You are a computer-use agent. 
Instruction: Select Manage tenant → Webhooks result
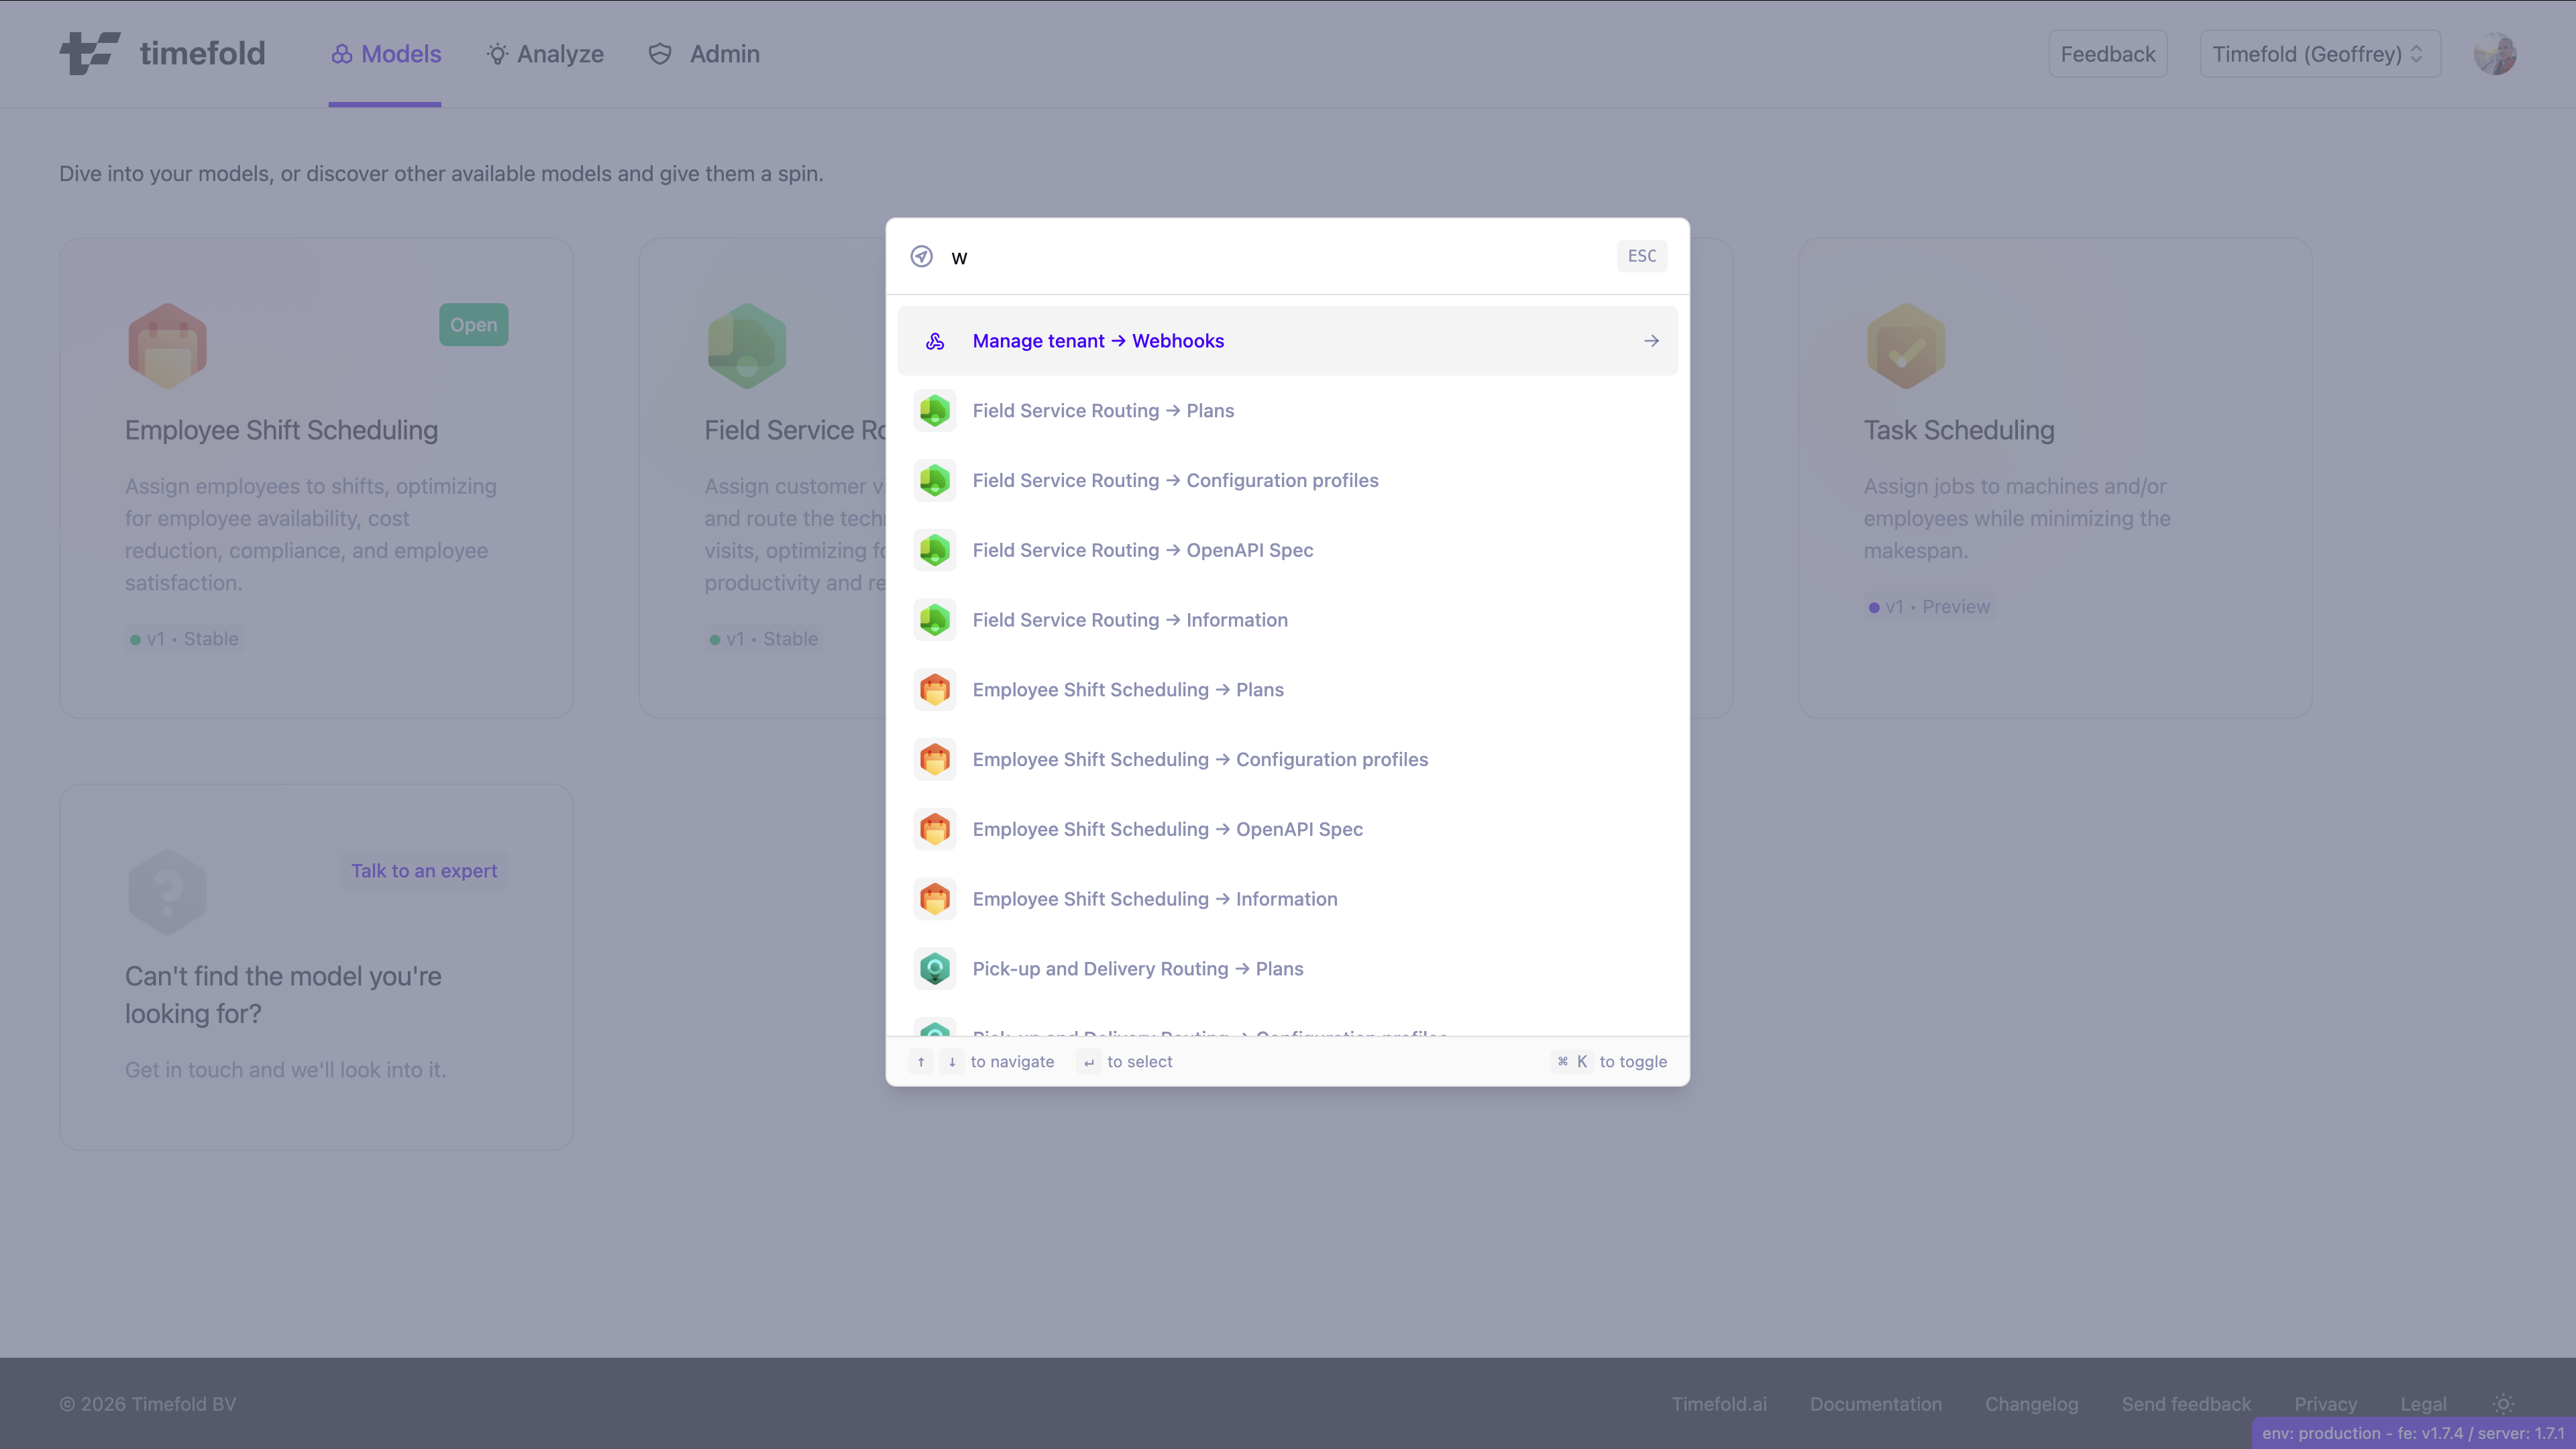(x=1287, y=341)
